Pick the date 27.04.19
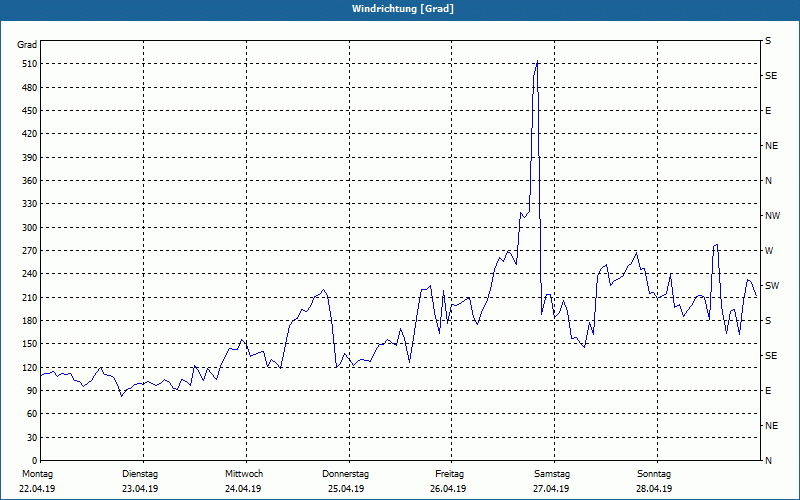Image resolution: width=800 pixels, height=500 pixels. [x=551, y=489]
